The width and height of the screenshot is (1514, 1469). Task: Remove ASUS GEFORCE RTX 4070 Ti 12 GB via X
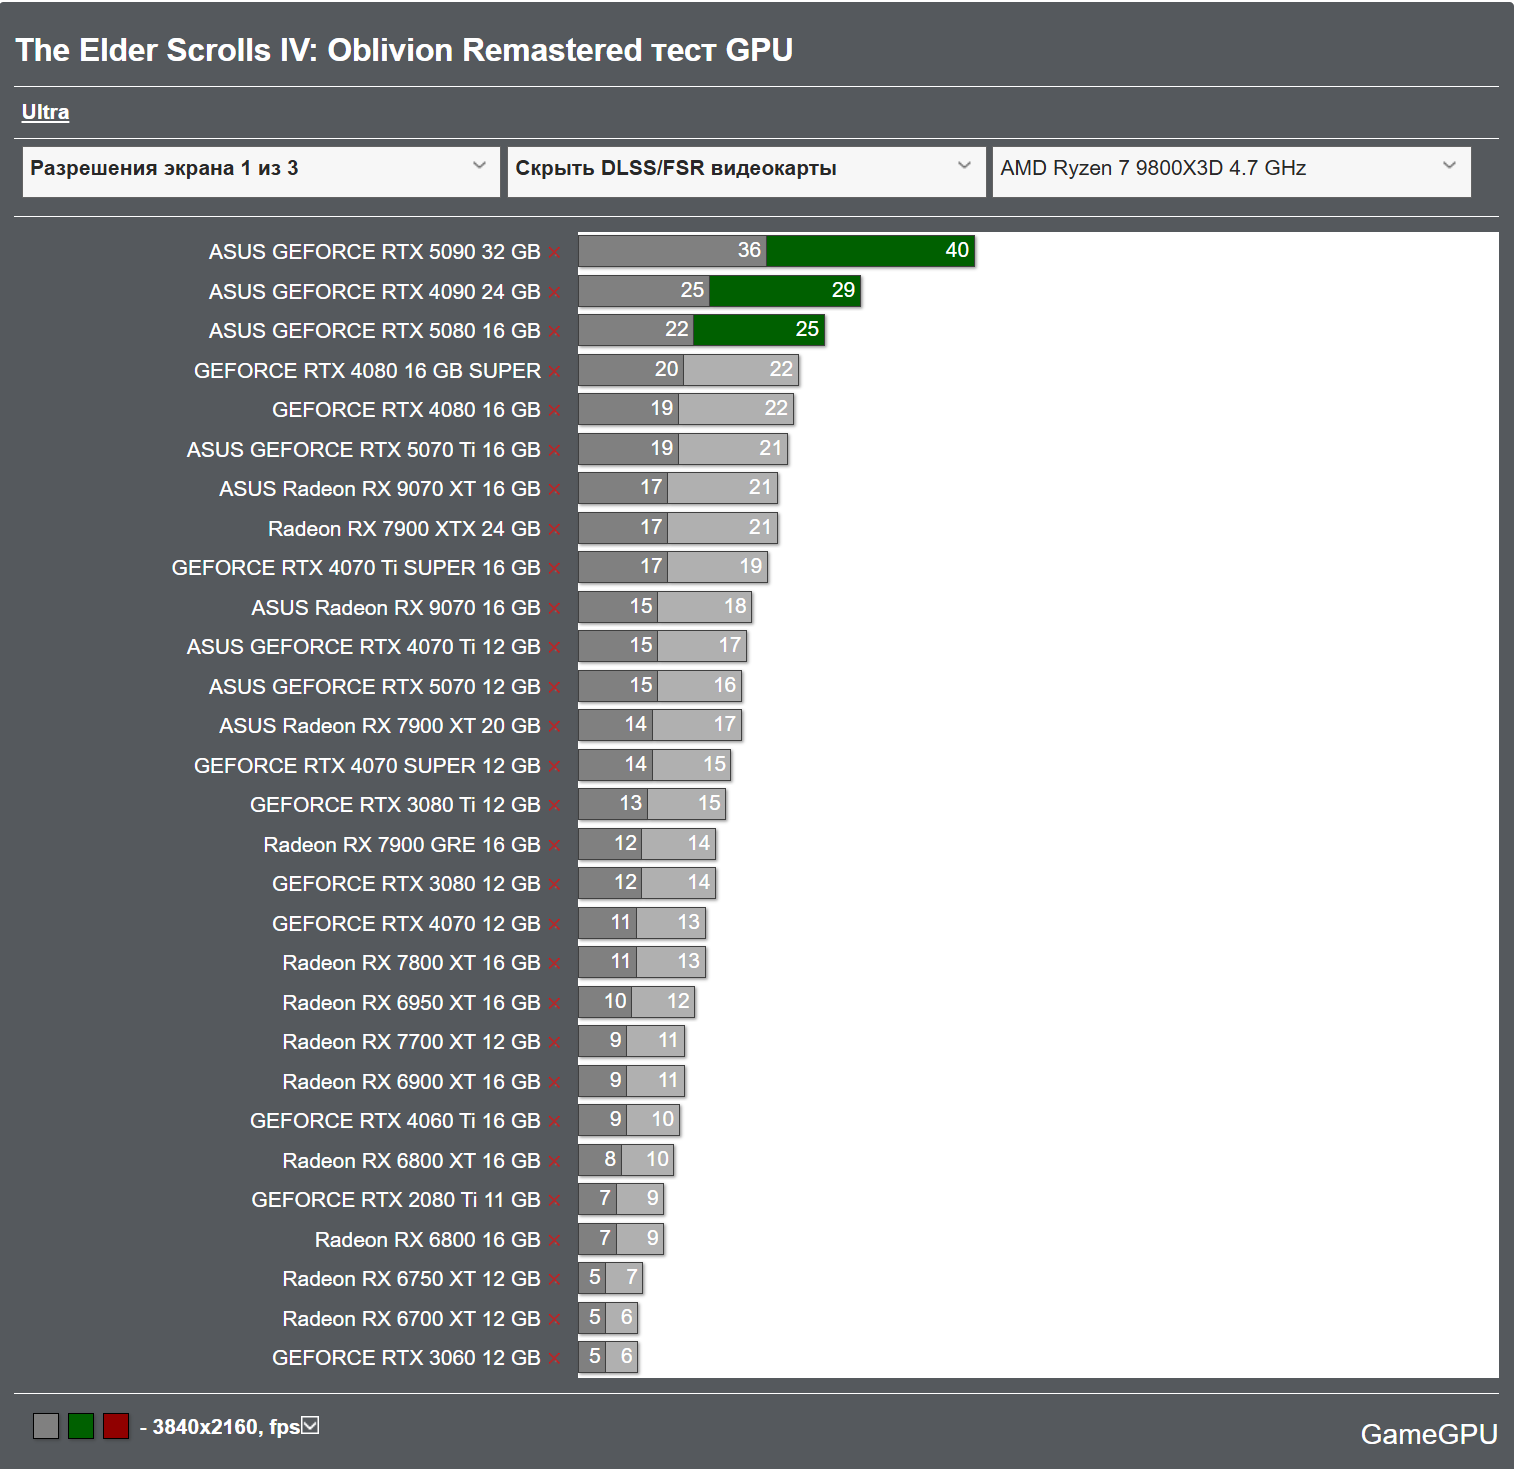click(554, 648)
